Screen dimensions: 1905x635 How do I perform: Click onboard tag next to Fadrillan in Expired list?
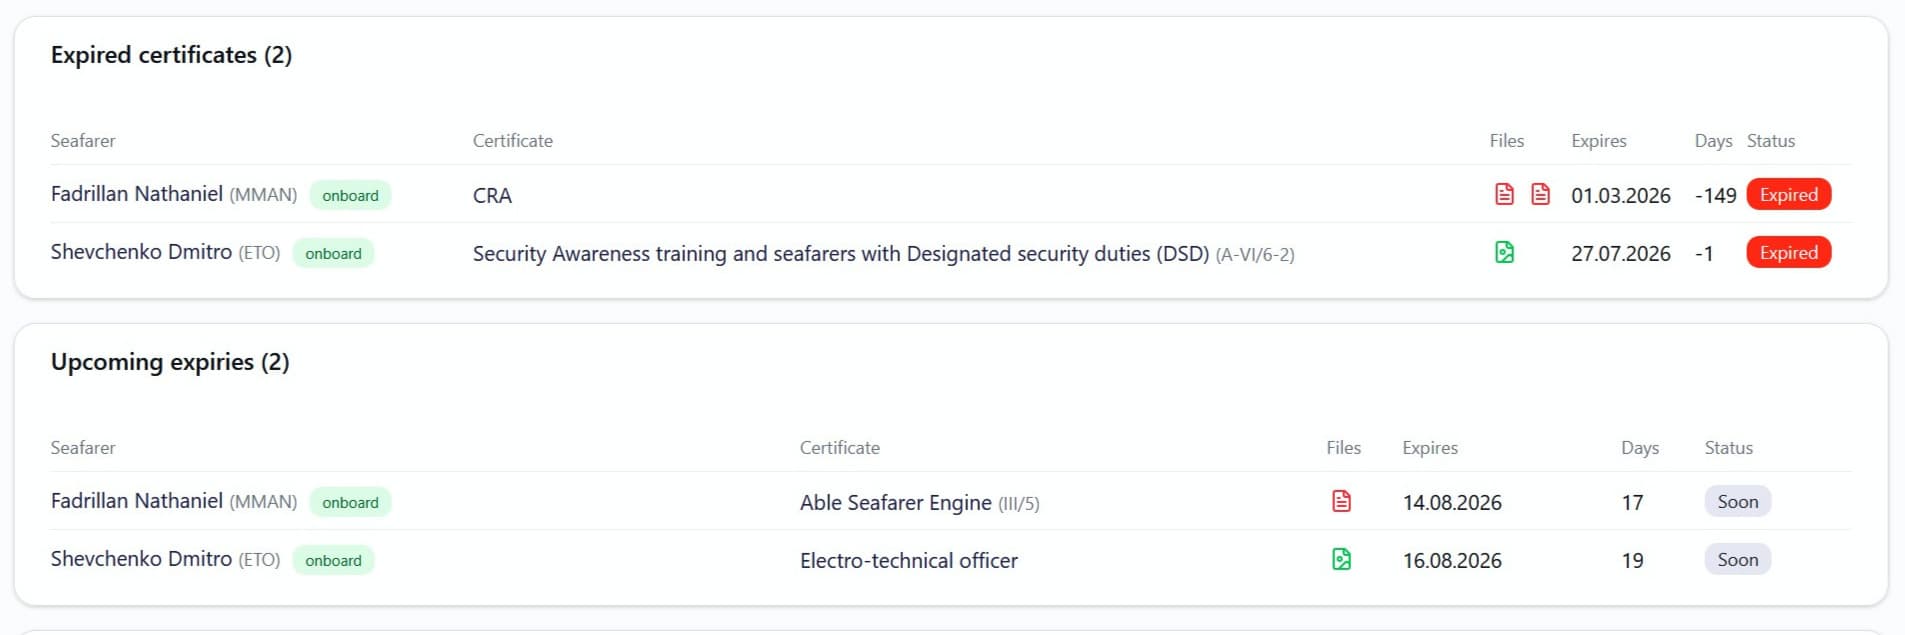350,195
